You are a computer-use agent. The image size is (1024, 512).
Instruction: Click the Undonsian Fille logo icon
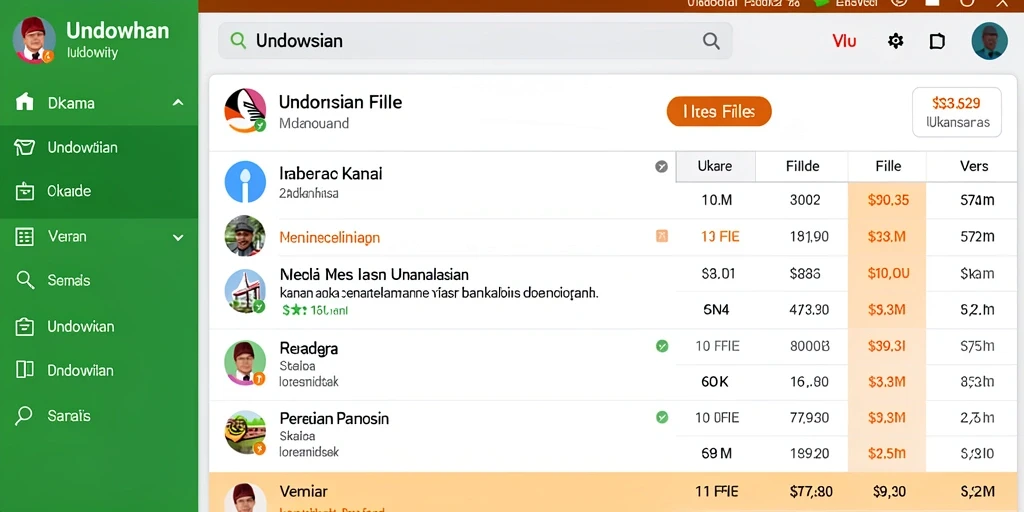[x=245, y=110]
